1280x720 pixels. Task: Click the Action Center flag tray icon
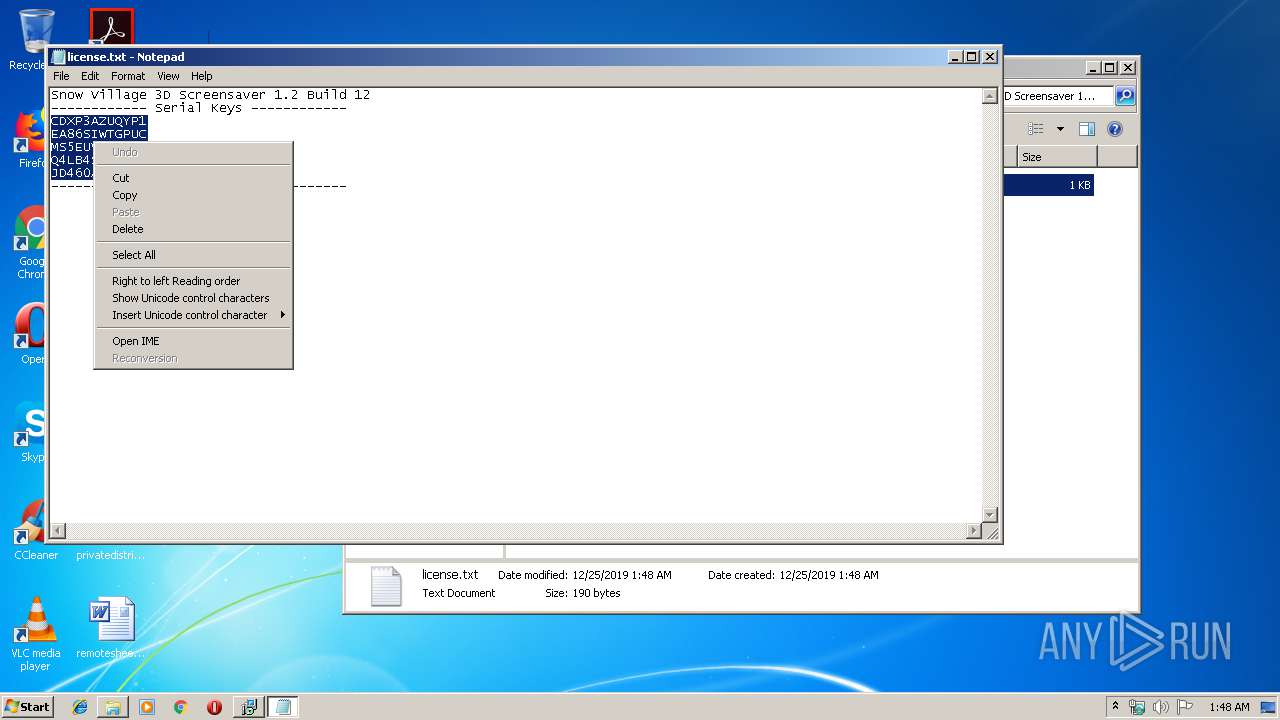pos(1185,707)
